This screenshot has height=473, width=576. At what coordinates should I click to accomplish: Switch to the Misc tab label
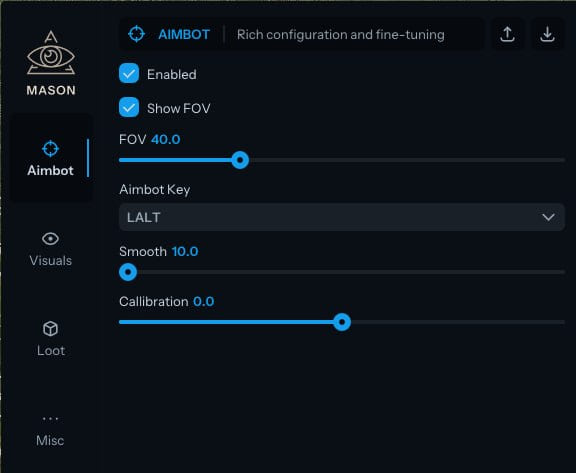click(50, 440)
